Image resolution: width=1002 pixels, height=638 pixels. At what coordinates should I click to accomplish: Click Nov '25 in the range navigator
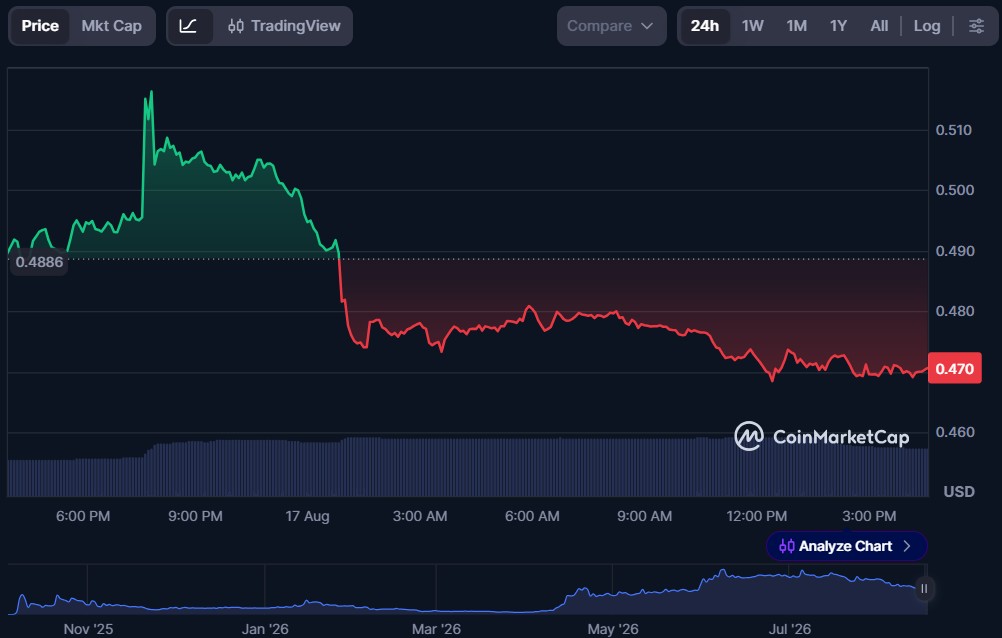88,629
